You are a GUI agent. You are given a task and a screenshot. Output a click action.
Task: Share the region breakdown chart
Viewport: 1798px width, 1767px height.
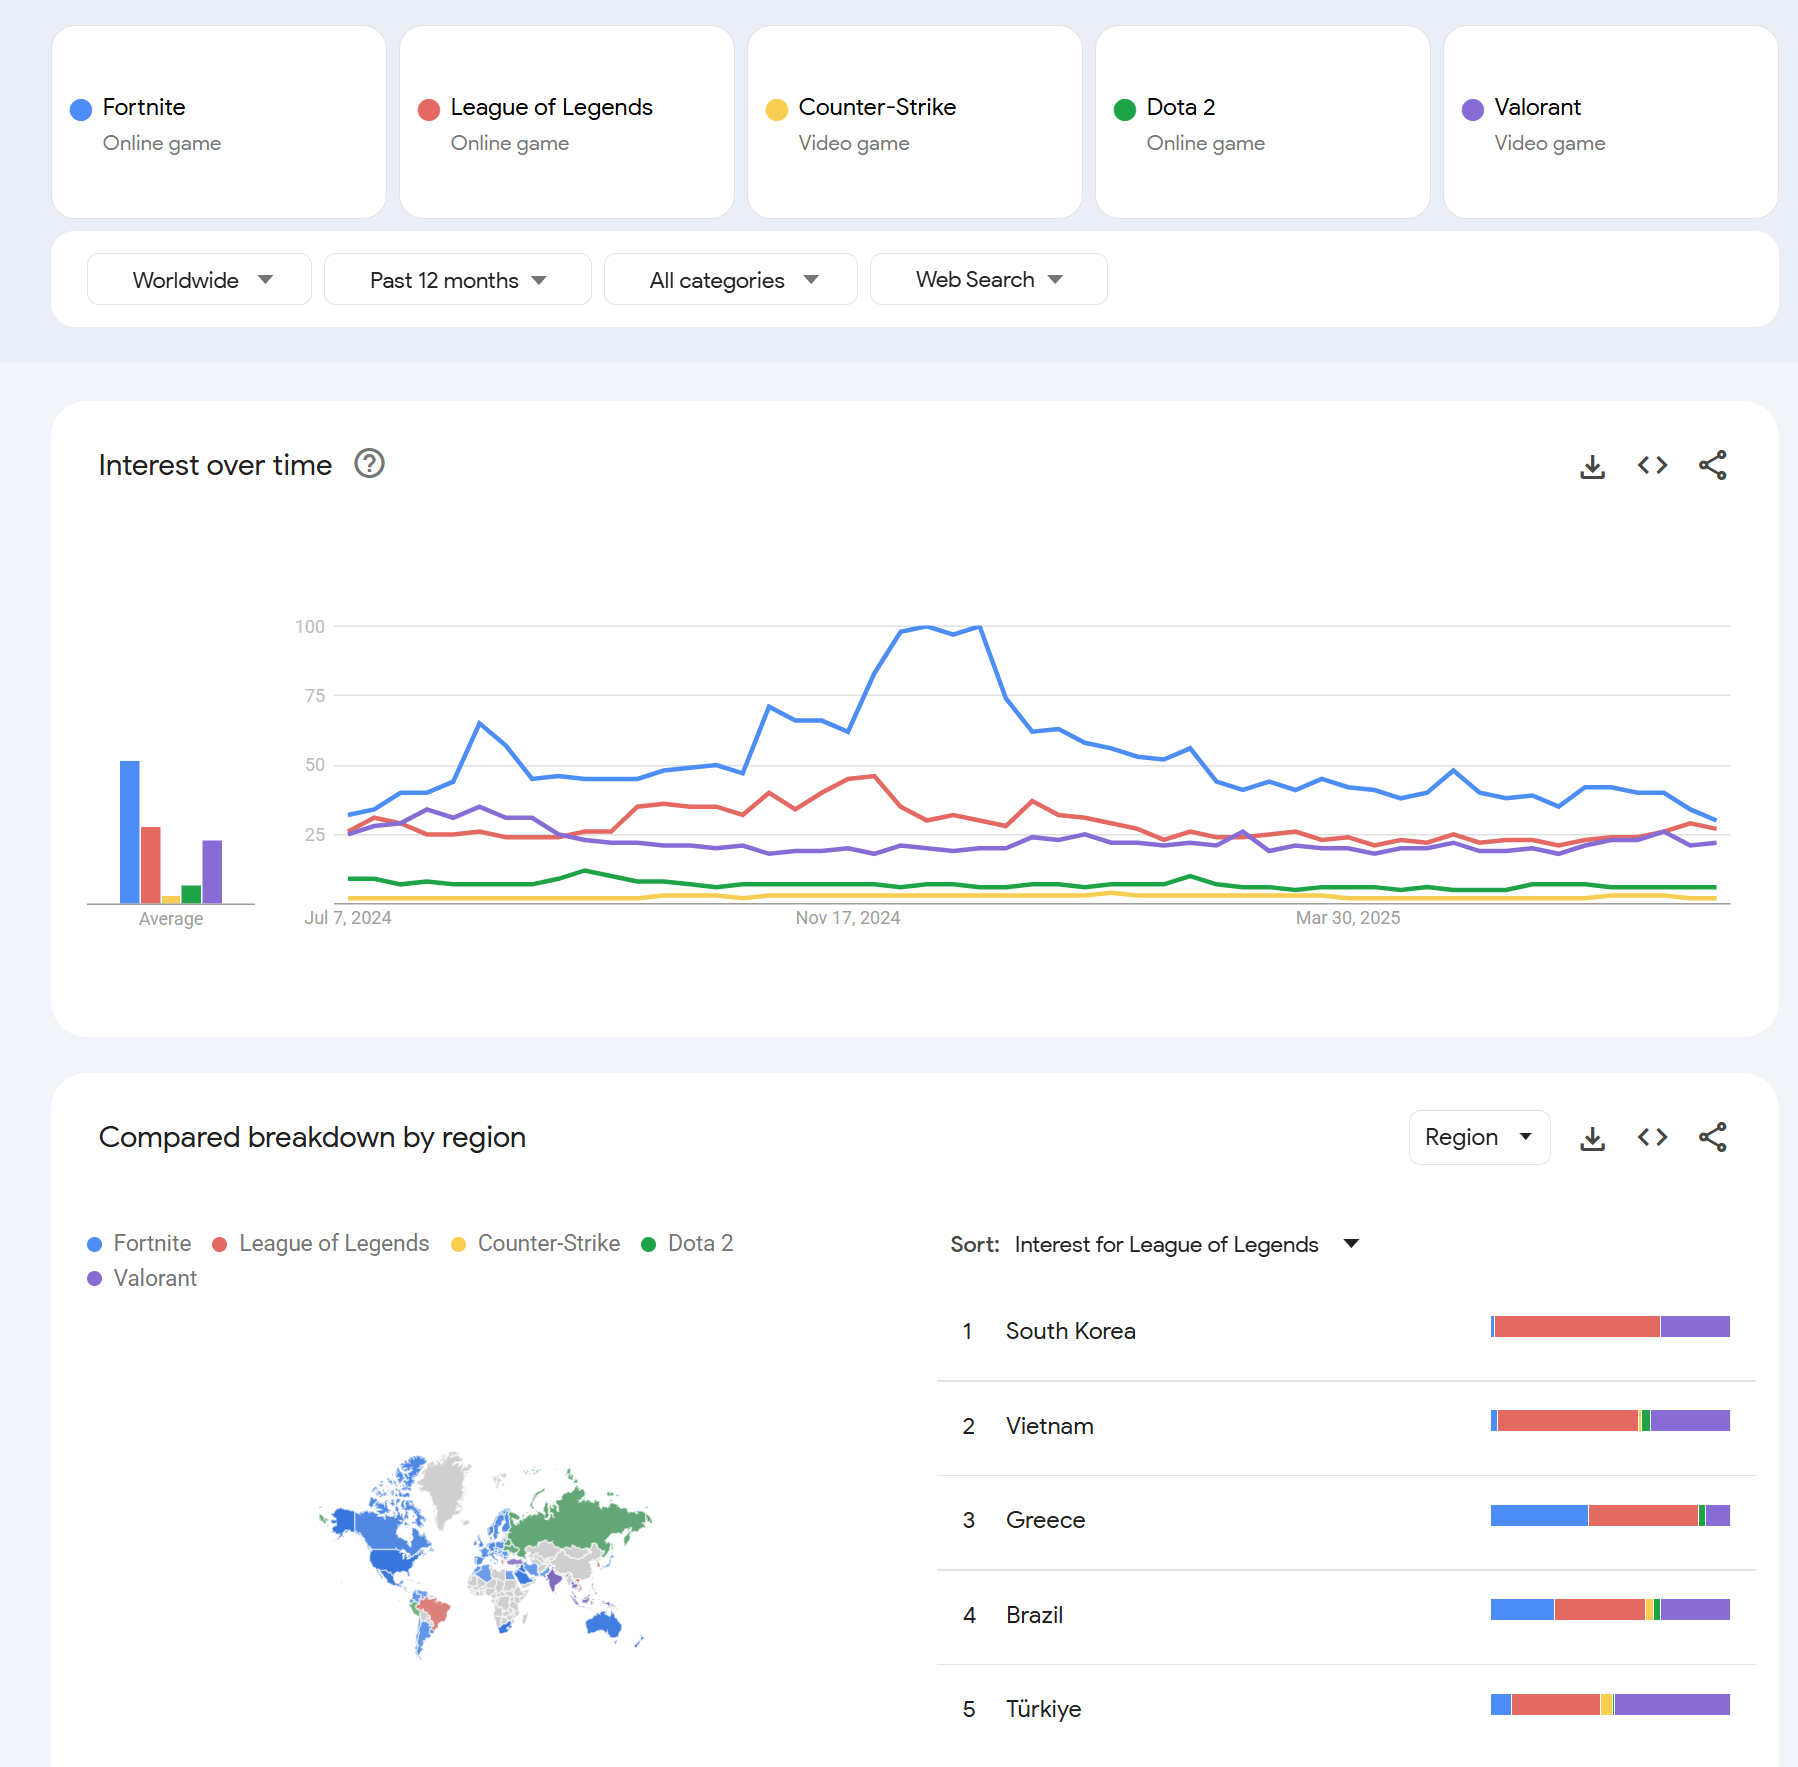tap(1712, 1137)
